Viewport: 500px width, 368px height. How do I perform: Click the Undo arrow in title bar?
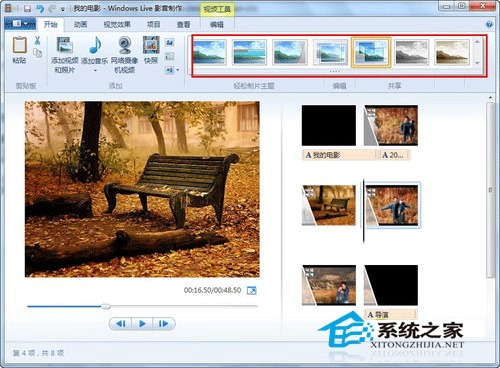point(40,8)
